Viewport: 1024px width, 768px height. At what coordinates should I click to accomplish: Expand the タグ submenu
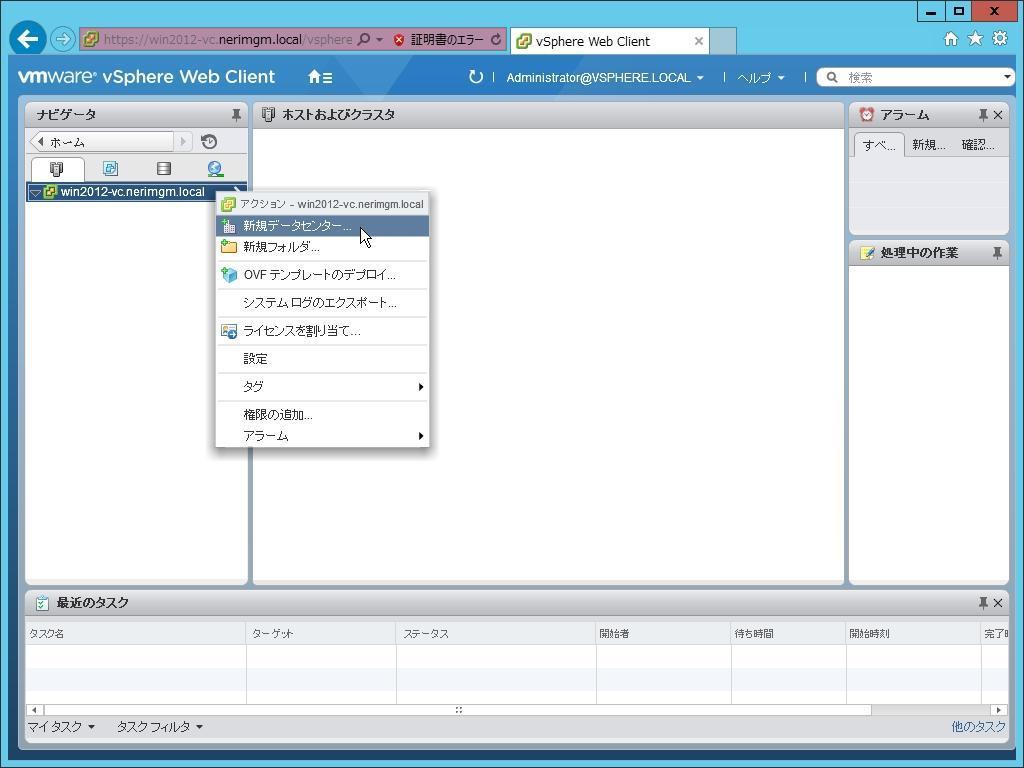(323, 387)
